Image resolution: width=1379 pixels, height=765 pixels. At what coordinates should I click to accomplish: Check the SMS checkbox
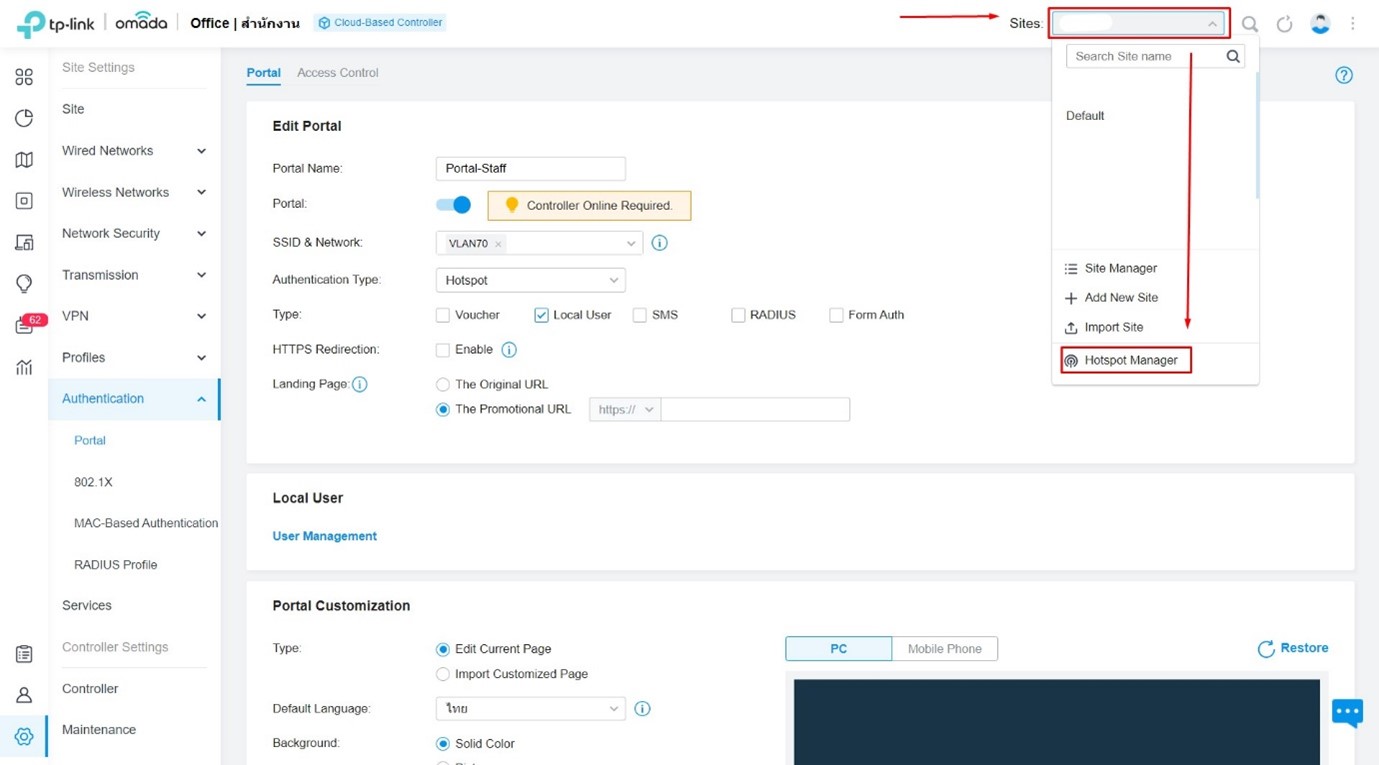(640, 315)
